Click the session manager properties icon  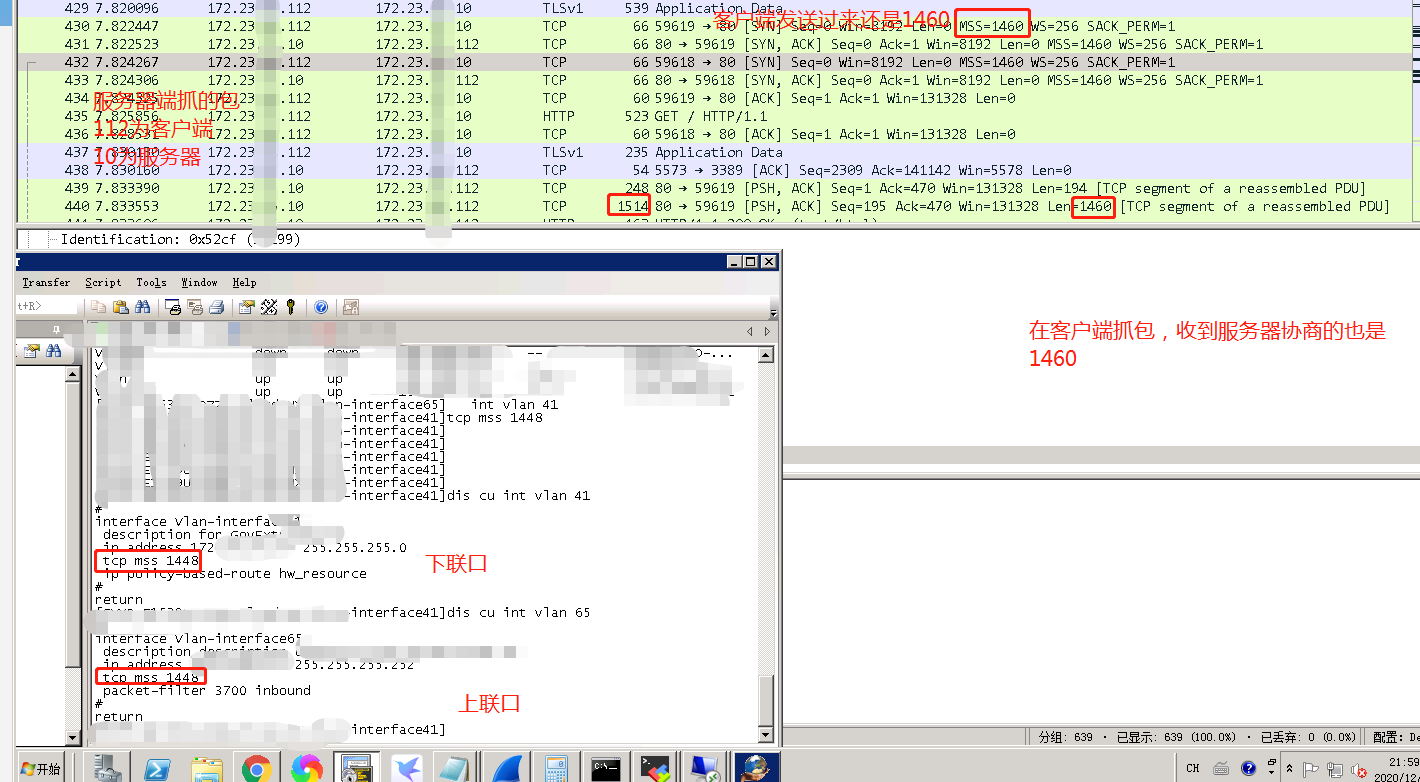(x=32, y=351)
